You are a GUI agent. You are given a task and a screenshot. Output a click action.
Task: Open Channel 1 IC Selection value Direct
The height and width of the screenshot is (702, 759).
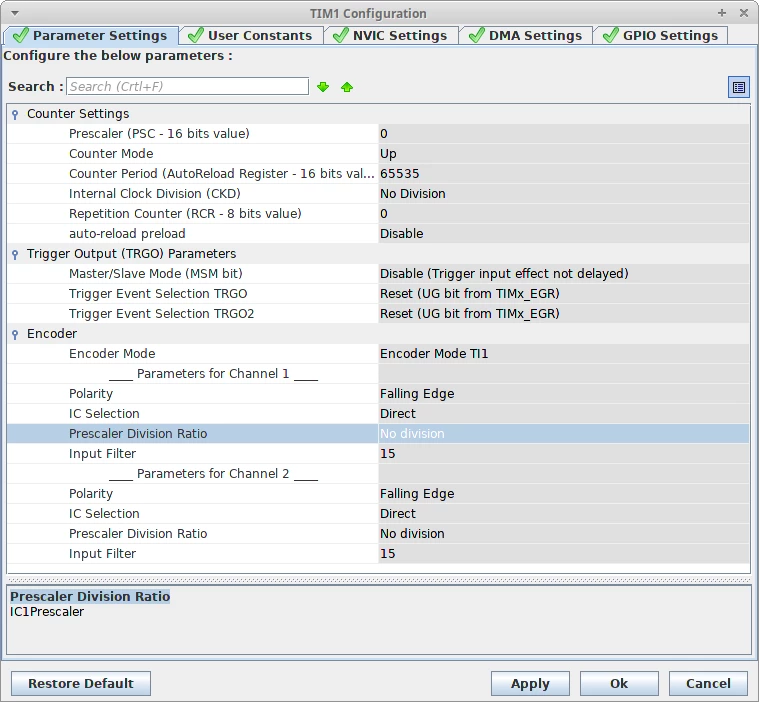564,413
